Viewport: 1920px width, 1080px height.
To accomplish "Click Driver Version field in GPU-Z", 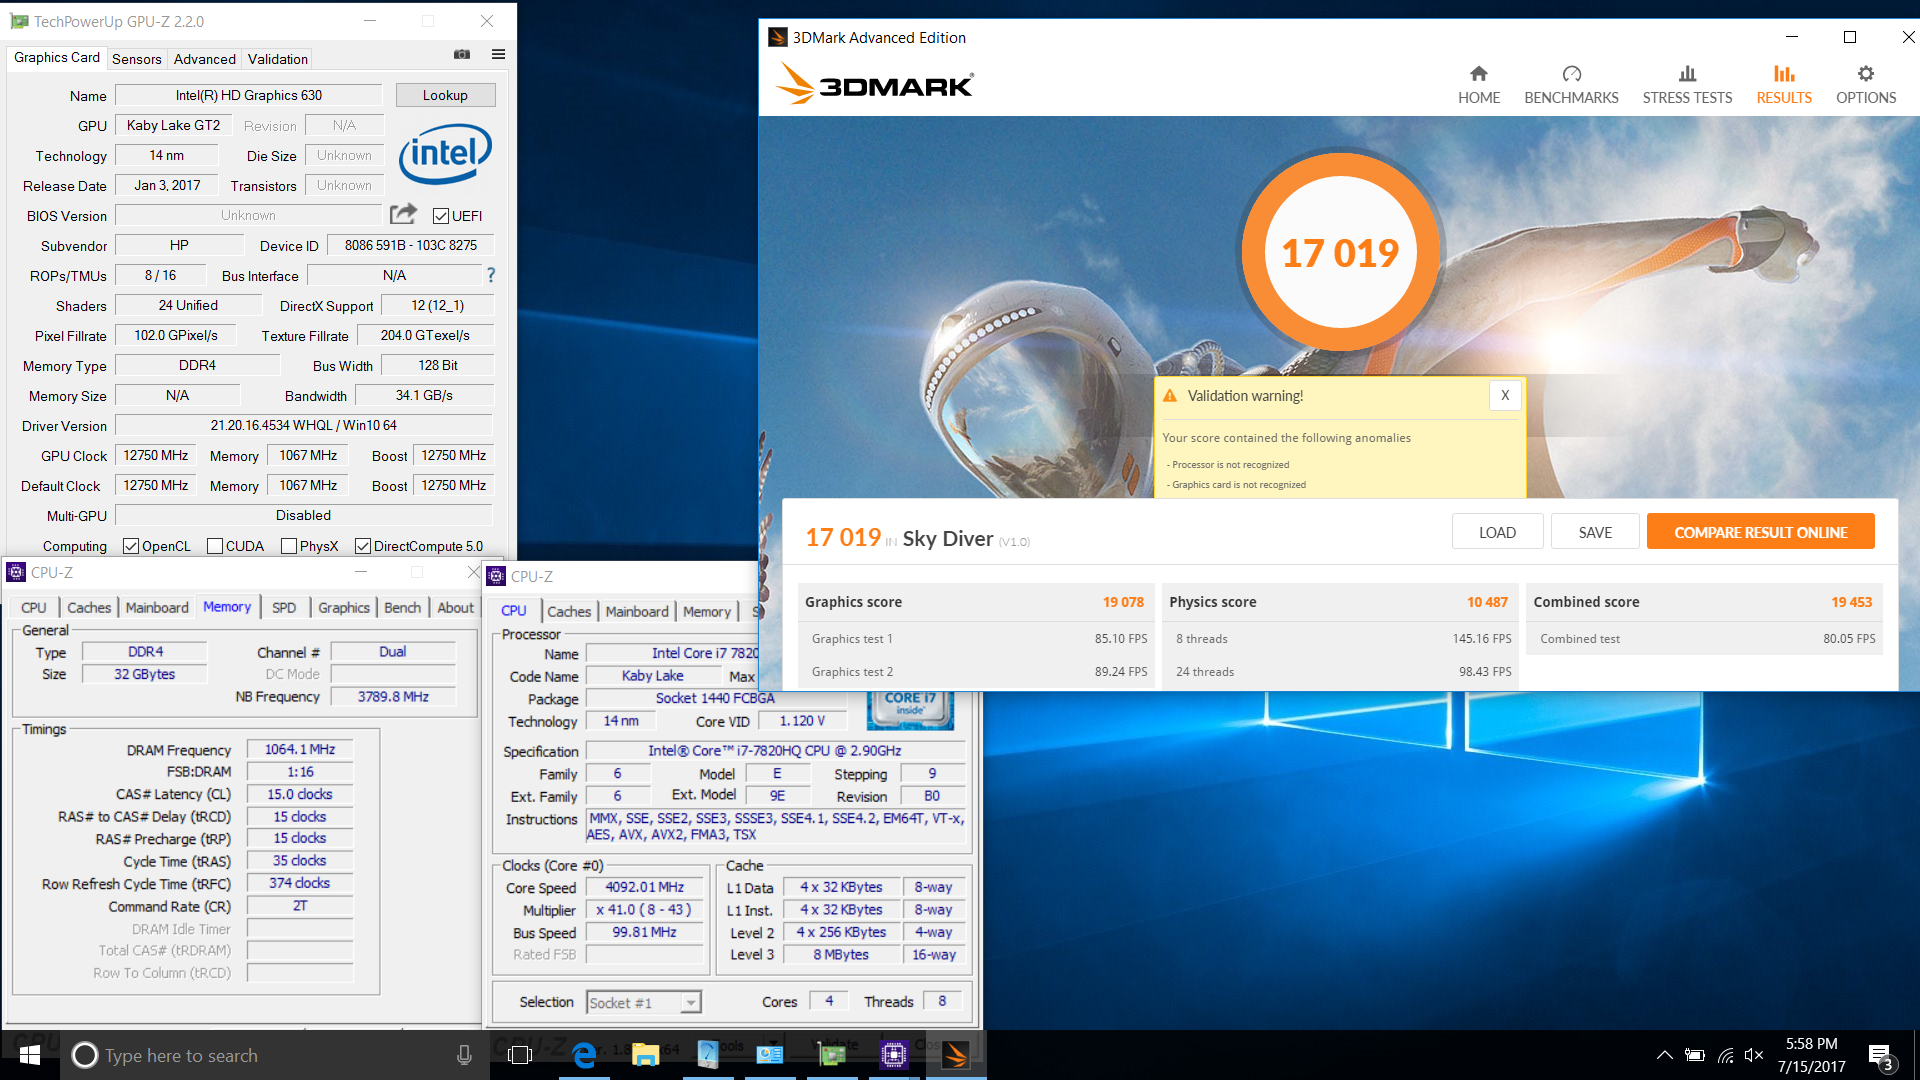I will (x=304, y=425).
